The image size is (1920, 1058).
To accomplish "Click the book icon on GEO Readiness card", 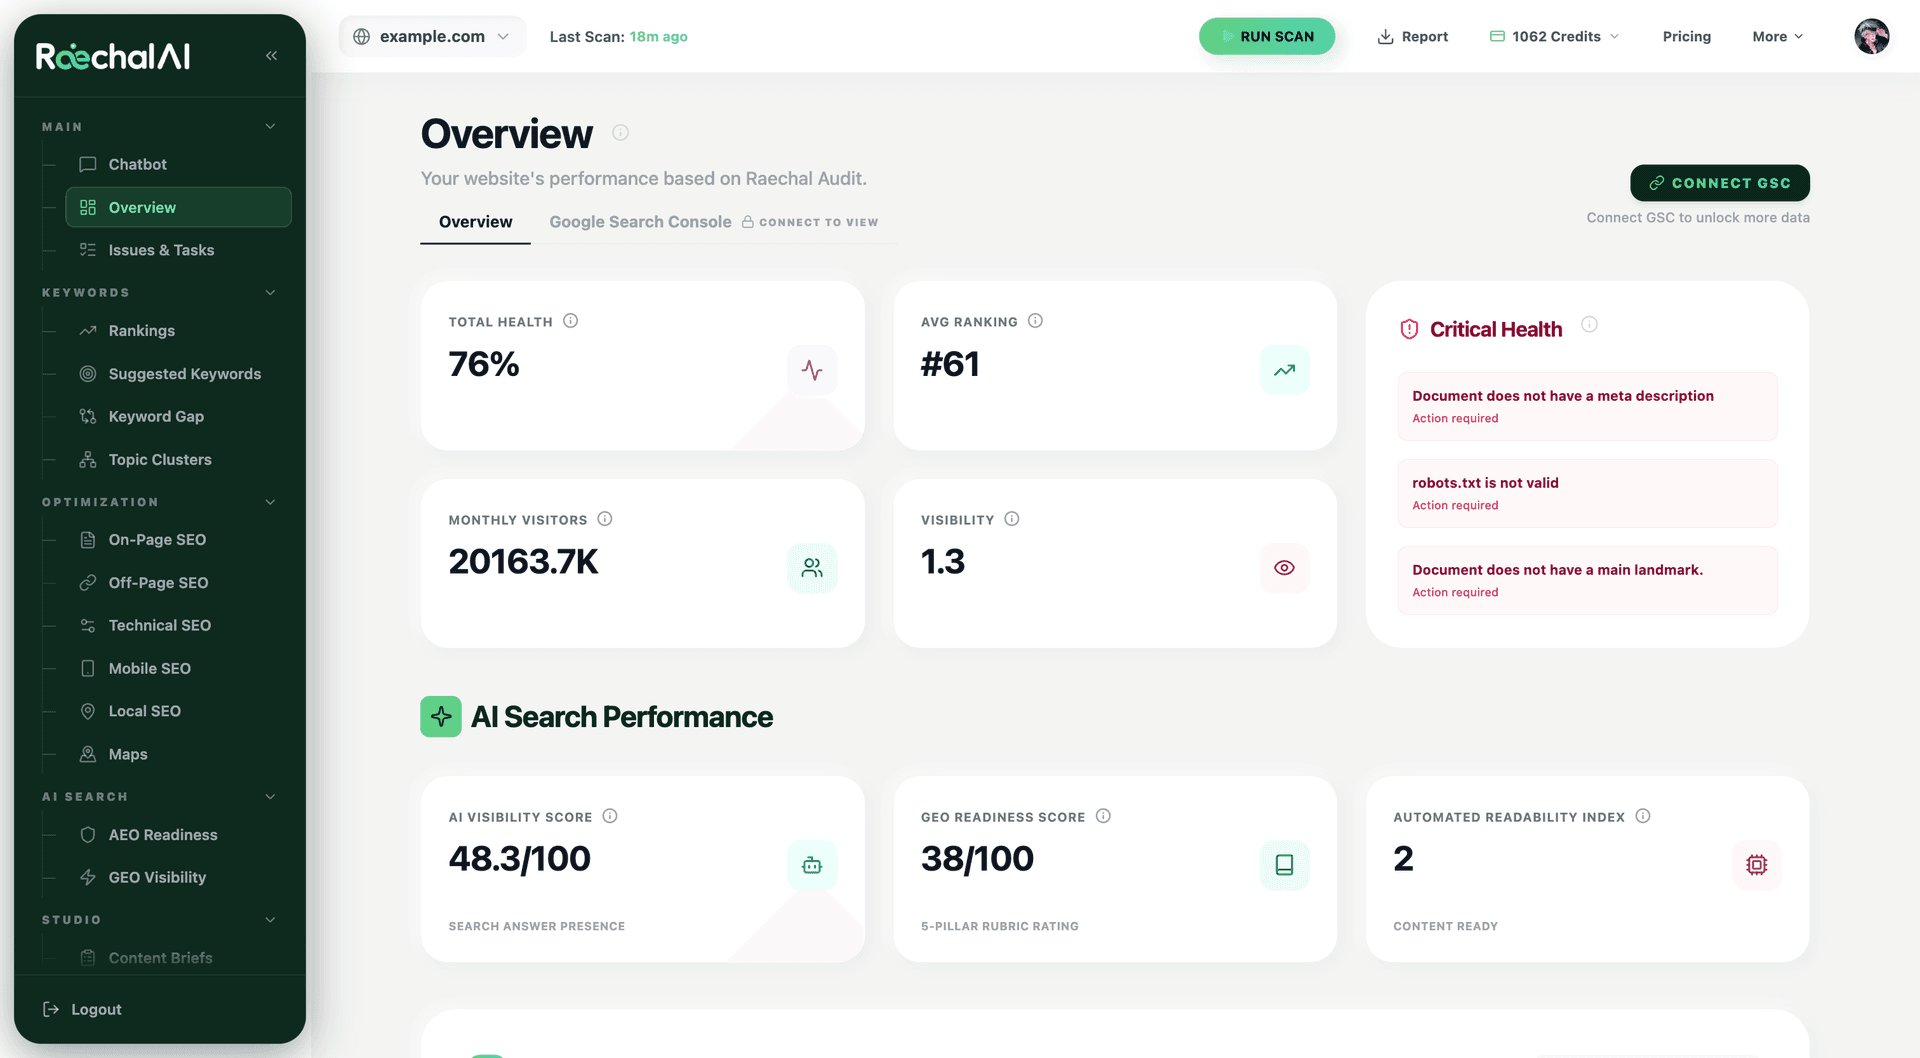I will [x=1284, y=865].
